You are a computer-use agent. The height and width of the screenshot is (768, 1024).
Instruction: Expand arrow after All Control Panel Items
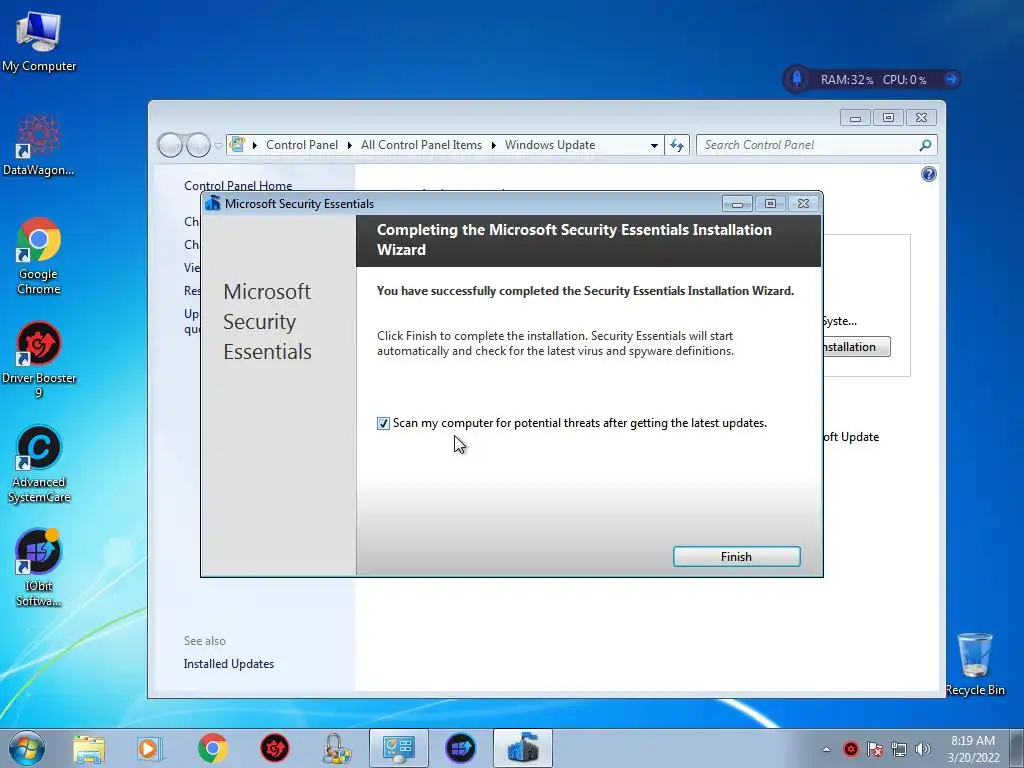pos(493,145)
